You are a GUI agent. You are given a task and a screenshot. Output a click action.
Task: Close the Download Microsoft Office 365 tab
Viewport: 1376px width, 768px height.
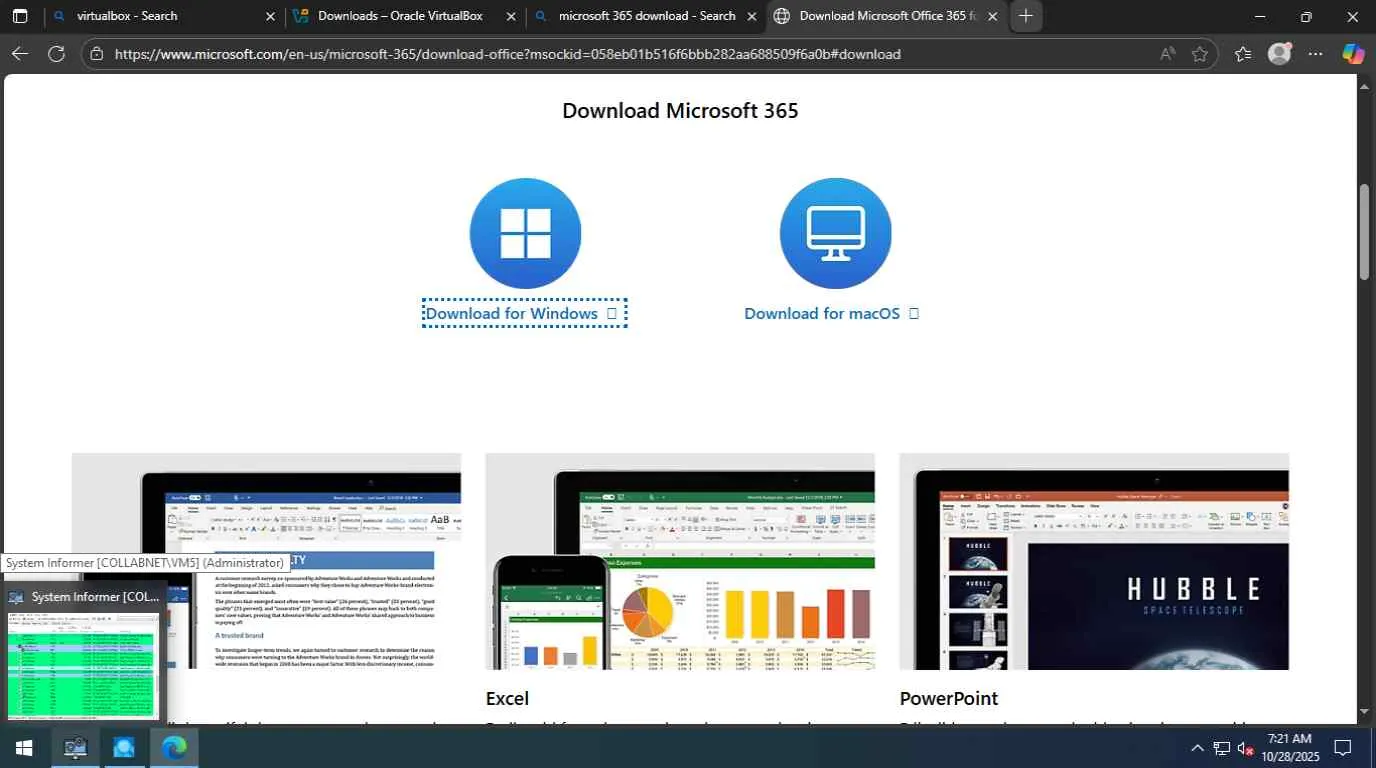point(992,16)
